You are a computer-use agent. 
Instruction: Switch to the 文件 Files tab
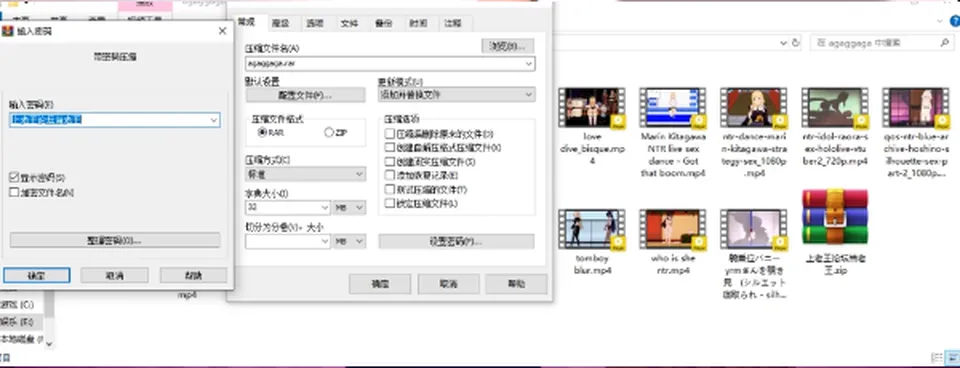[349, 24]
